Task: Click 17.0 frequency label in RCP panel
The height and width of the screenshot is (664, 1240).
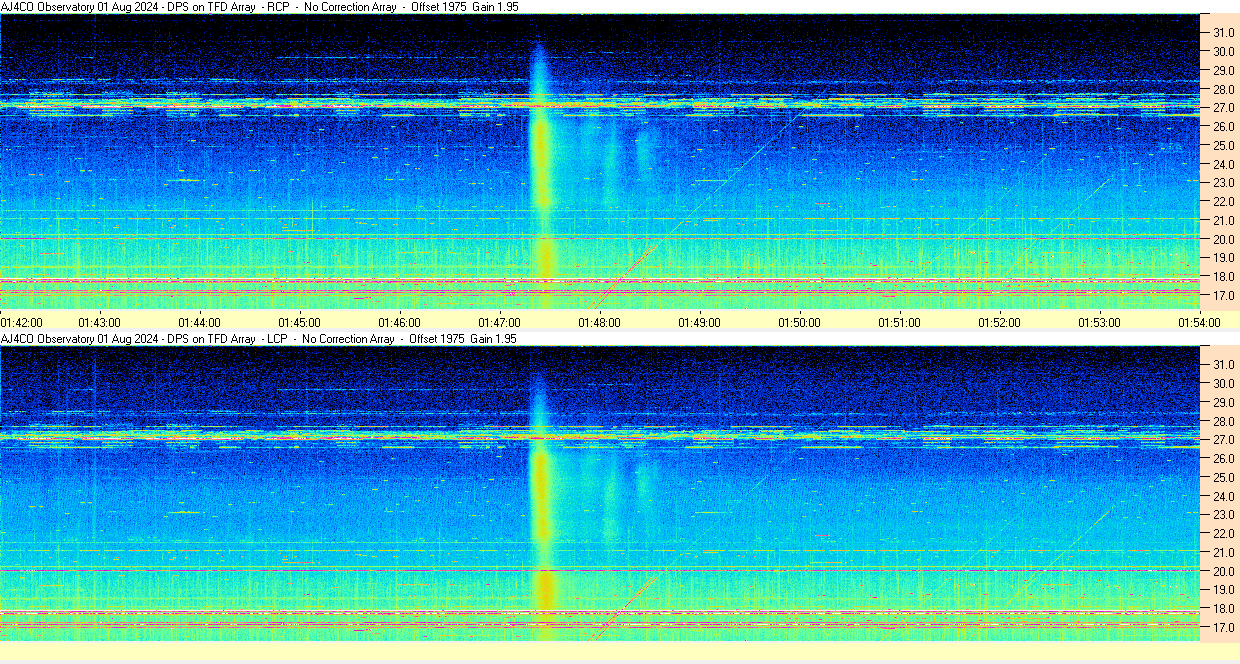Action: click(x=1224, y=296)
